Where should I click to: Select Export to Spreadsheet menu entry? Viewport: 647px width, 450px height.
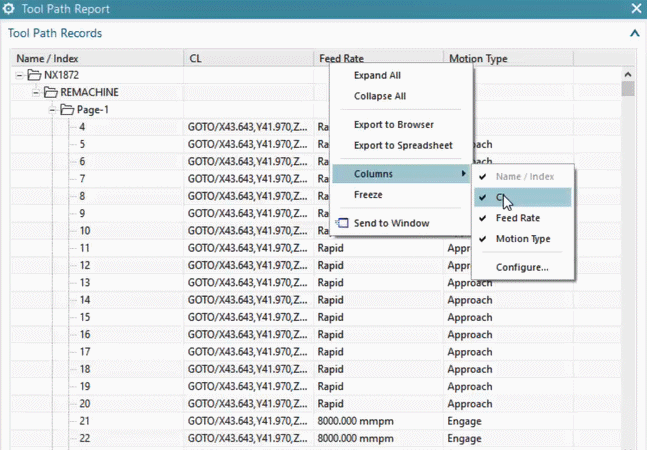[403, 146]
